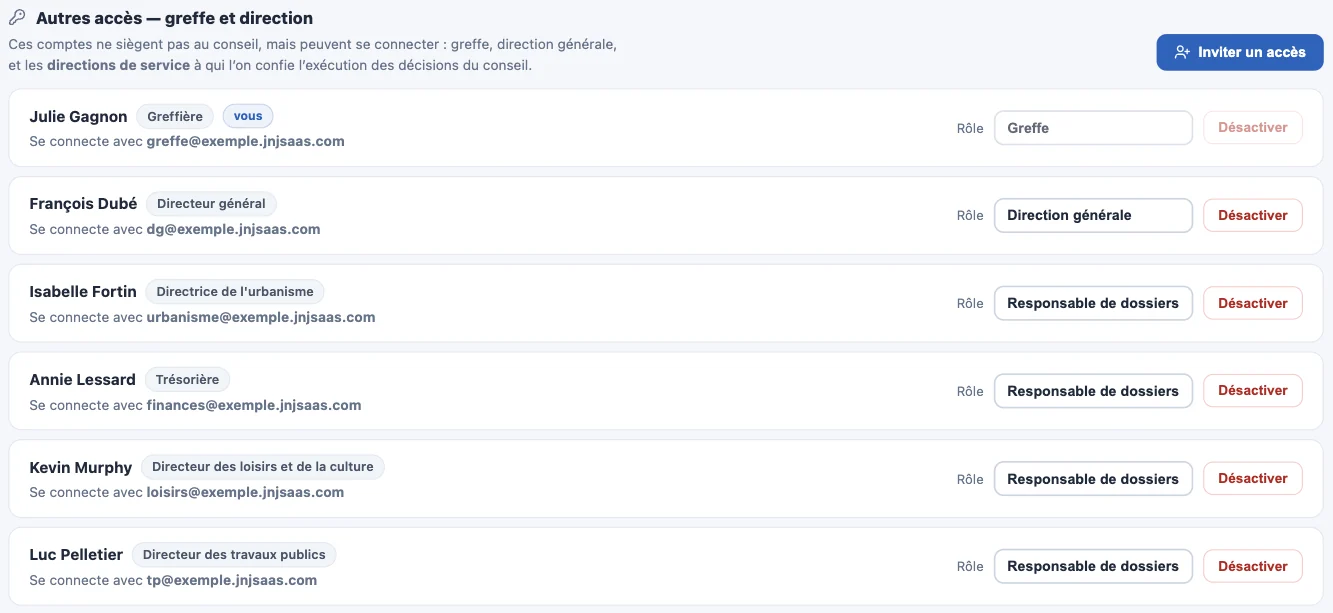This screenshot has height=613, width=1333.
Task: Open the Rôle dropdown for Luc Pelletier
Action: (1093, 566)
